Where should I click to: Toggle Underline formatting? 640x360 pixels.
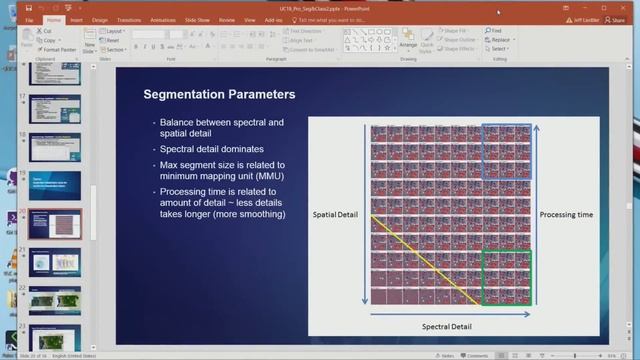[153, 47]
